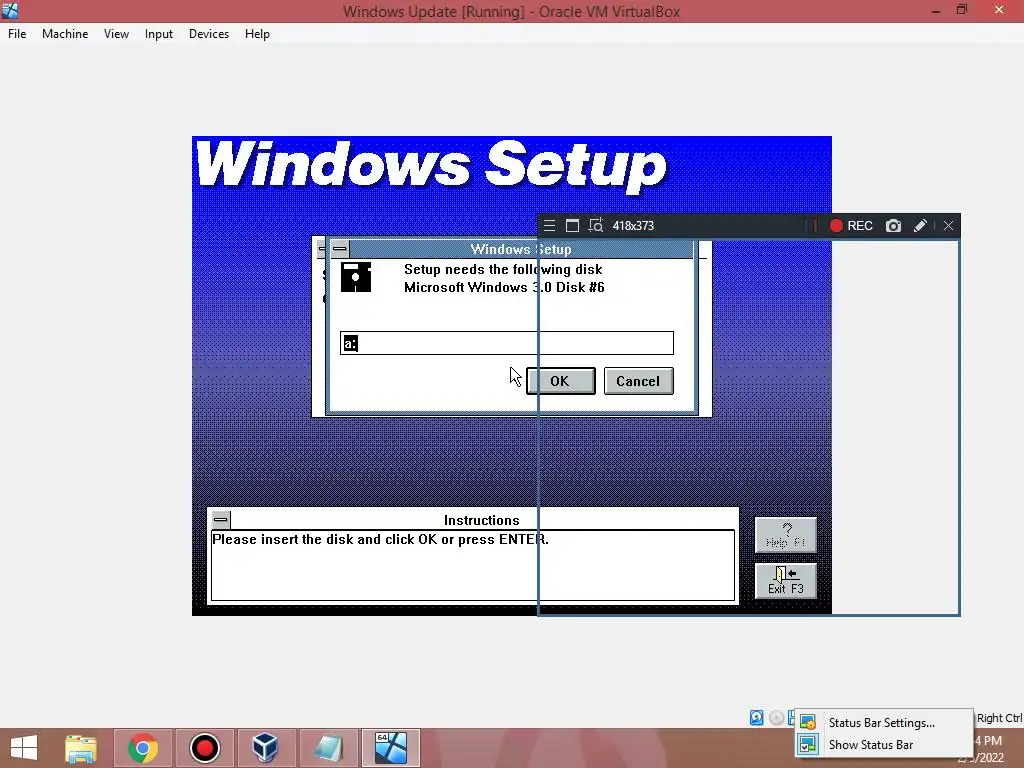Open the Windows Start button
The width and height of the screenshot is (1024, 768).
24,748
